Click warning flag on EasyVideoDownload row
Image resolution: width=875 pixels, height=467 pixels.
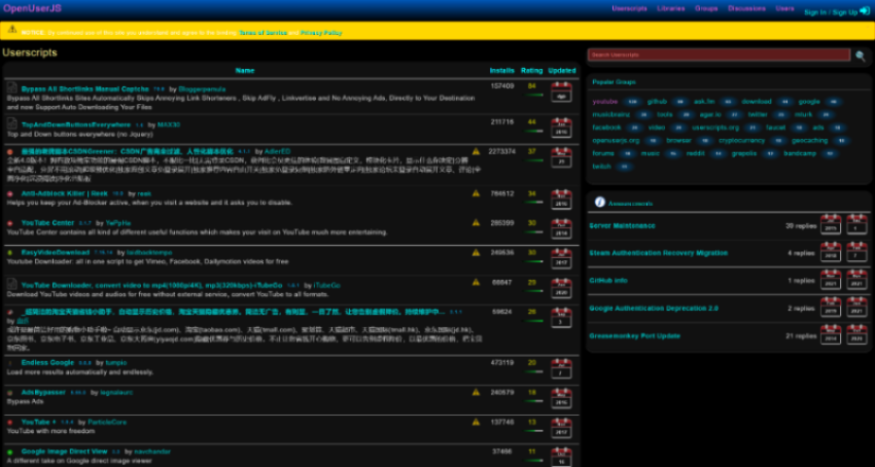pos(476,252)
